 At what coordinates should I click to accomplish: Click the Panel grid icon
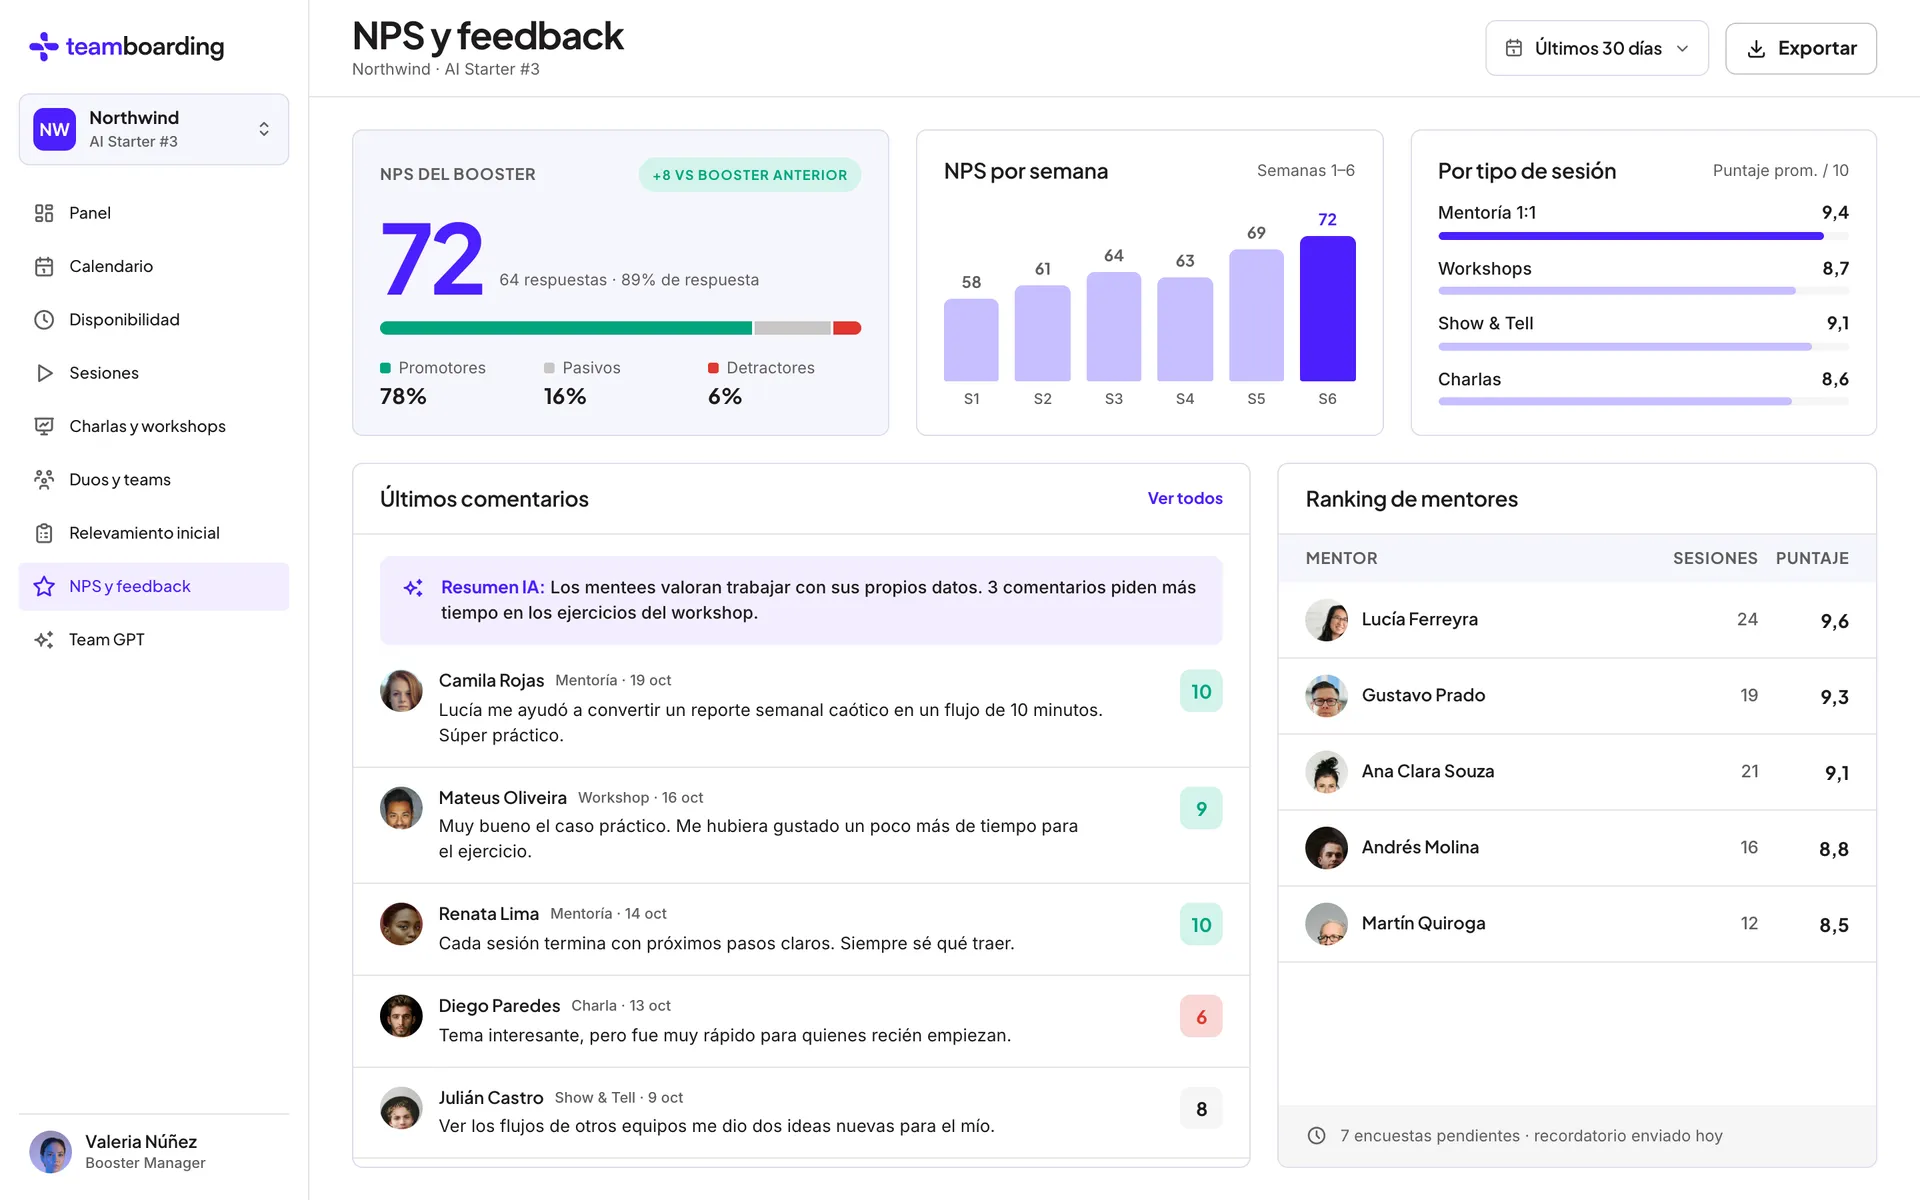pyautogui.click(x=44, y=213)
